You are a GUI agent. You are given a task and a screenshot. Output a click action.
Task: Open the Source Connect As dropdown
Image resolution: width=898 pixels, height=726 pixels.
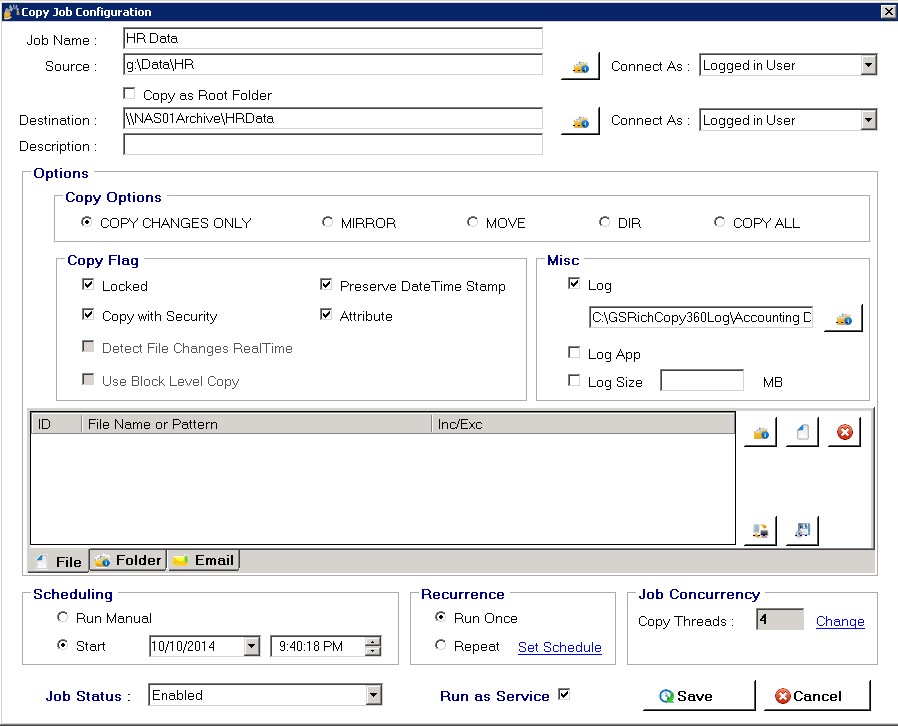868,65
